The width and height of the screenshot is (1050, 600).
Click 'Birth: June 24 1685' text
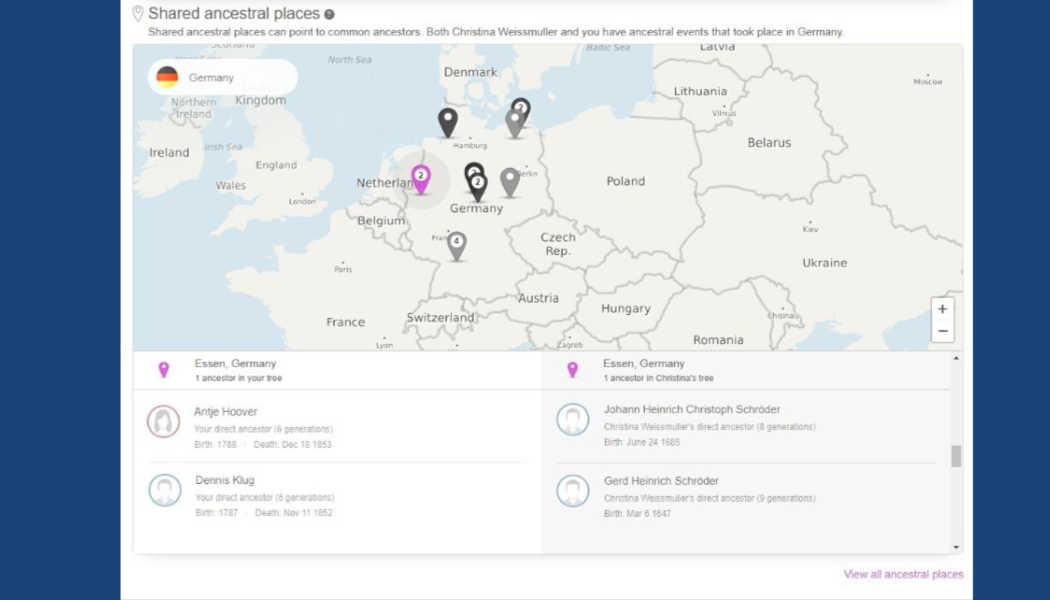click(642, 442)
